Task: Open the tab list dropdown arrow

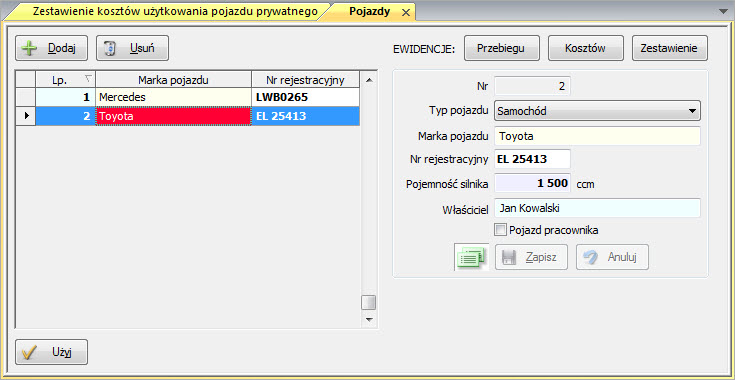Action: [722, 12]
